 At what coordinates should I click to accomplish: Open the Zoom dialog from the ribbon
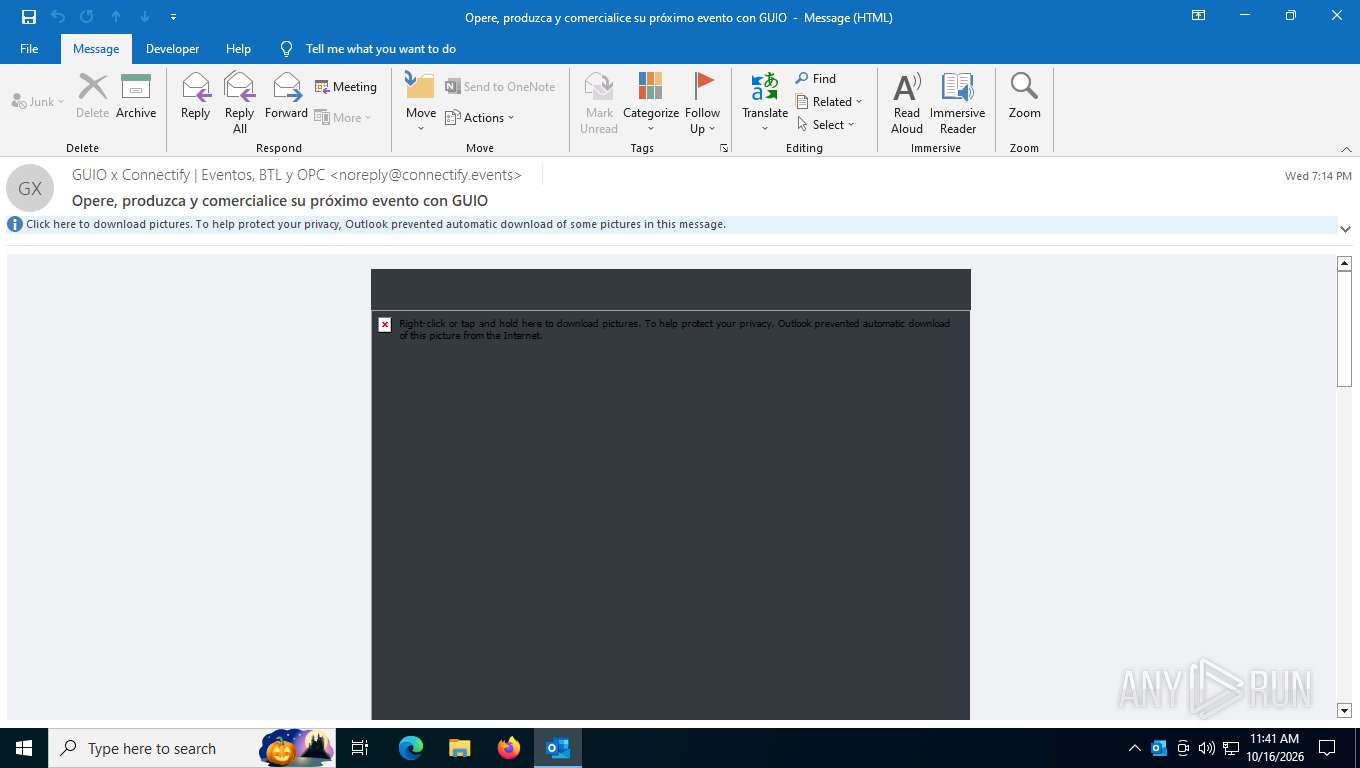[x=1025, y=96]
